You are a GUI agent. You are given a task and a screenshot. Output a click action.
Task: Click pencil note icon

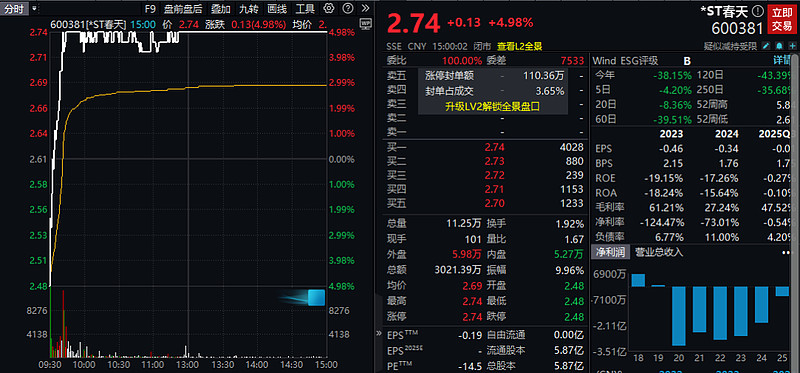[x=766, y=46]
